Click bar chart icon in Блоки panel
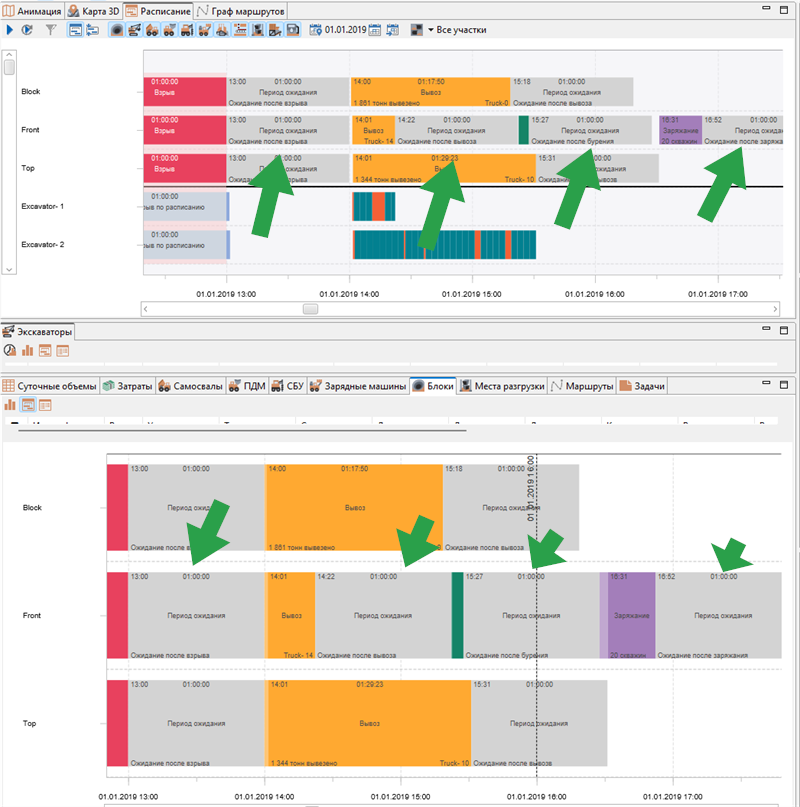 click(10, 405)
